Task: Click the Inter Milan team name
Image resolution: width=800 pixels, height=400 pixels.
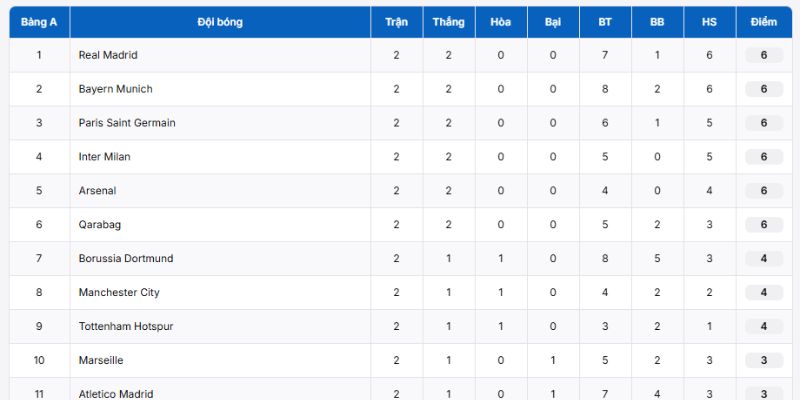Action: [x=104, y=157]
